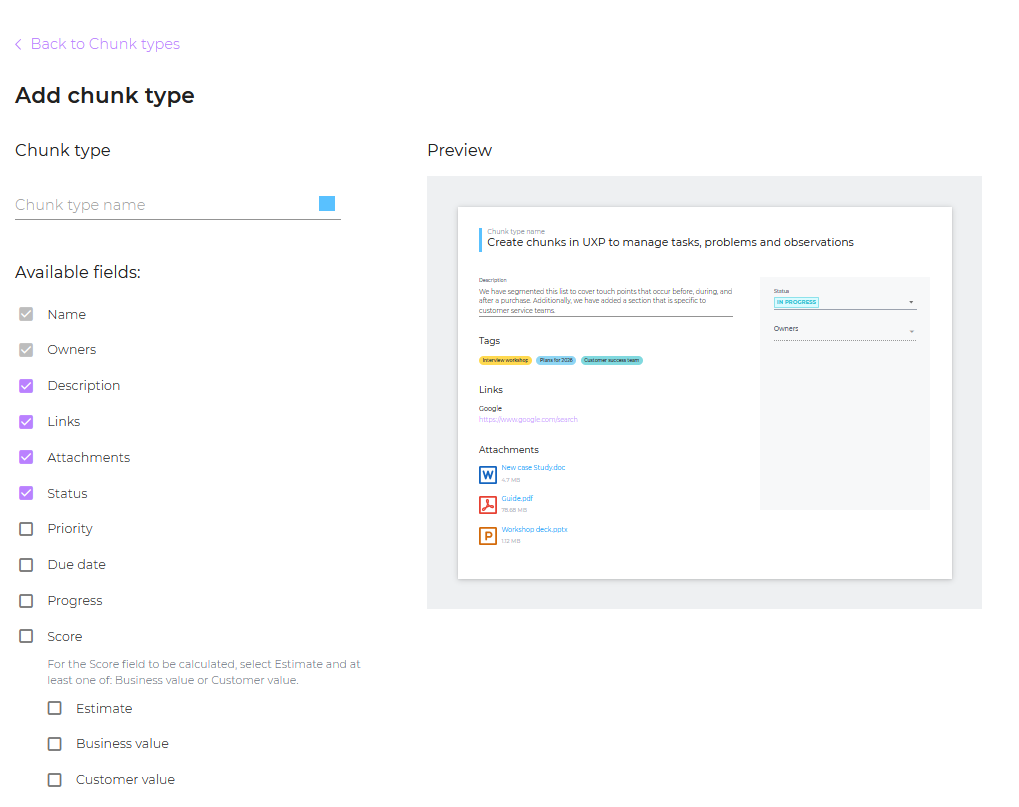Toggle the Name checkbox
The width and height of the screenshot is (1019, 807).
26,314
